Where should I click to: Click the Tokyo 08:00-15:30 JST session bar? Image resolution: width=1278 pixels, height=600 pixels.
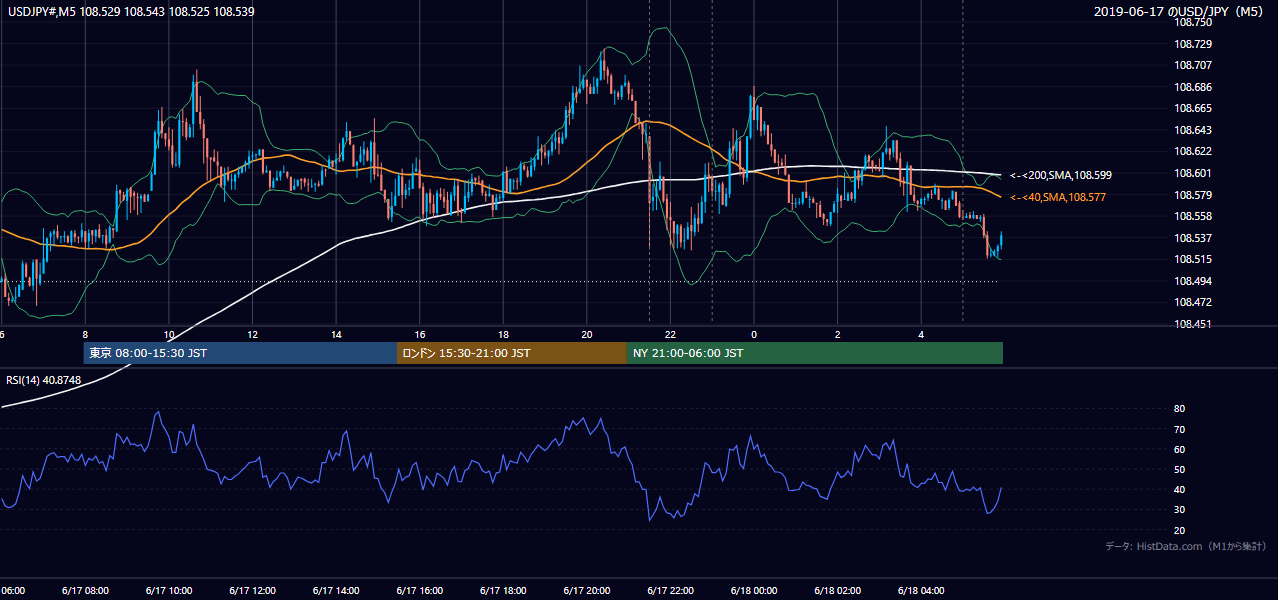pos(240,353)
